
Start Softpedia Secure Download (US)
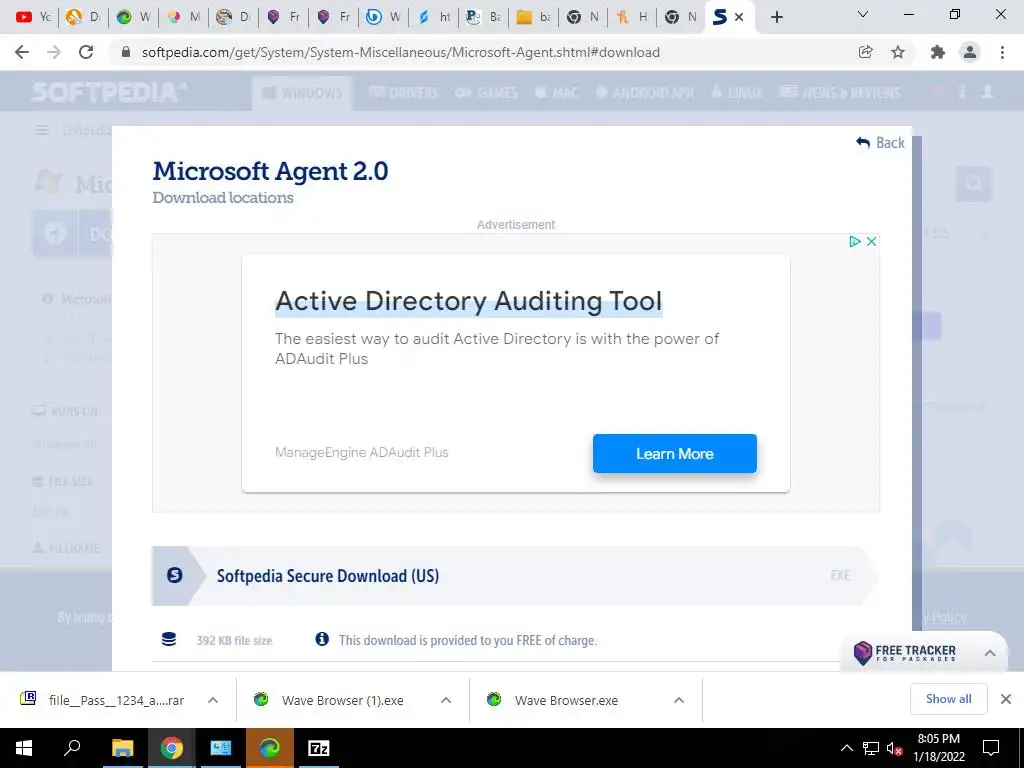[x=515, y=575]
